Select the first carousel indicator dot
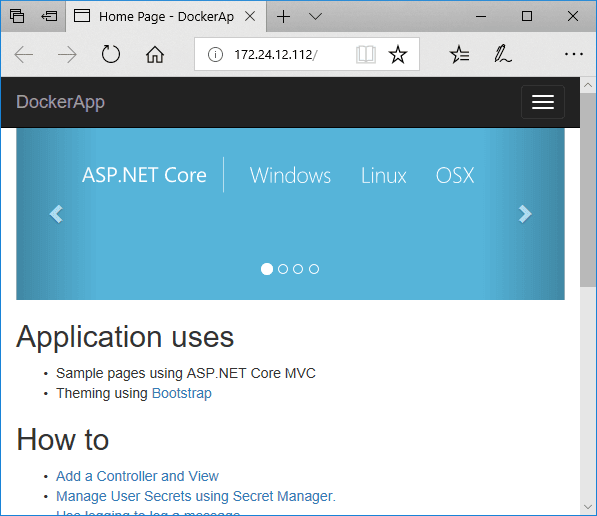Image resolution: width=597 pixels, height=516 pixels. 267,269
